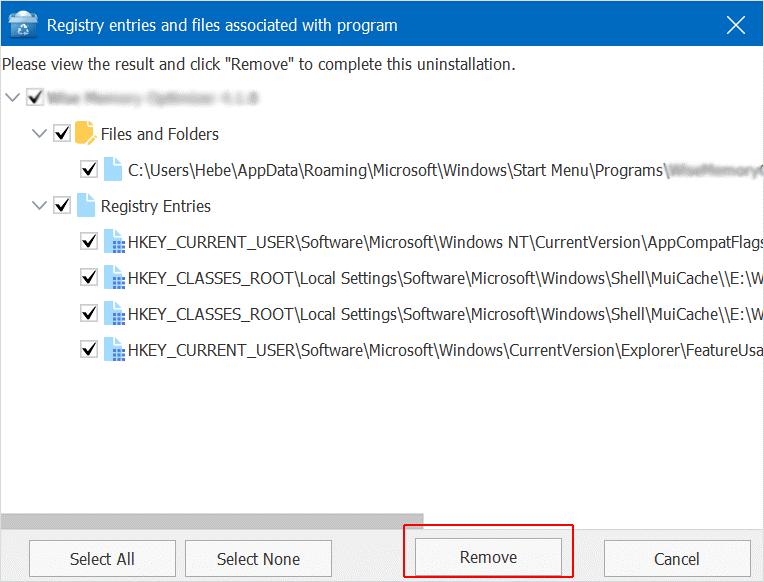Collapse the Registry Entries node
764x582 pixels.
[39, 205]
